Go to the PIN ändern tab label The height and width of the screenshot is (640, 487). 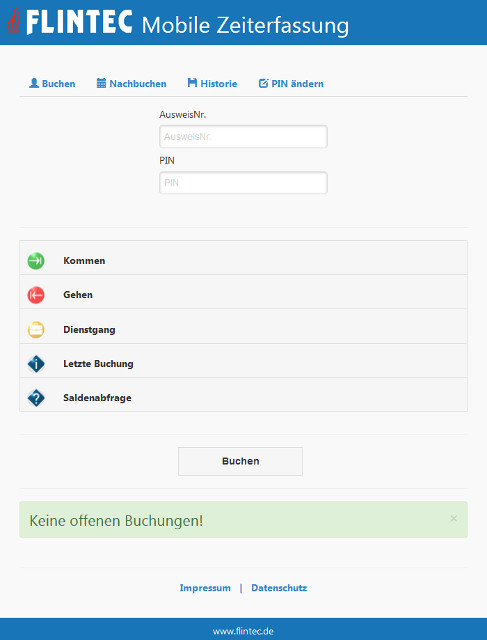tap(298, 84)
